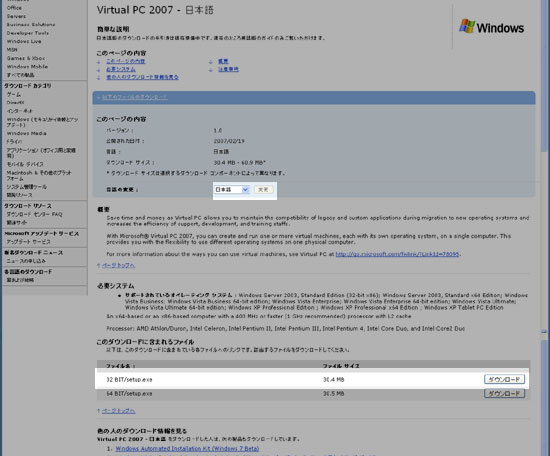Jump to 概要 anchor link
The image size is (550, 456).
(223, 61)
